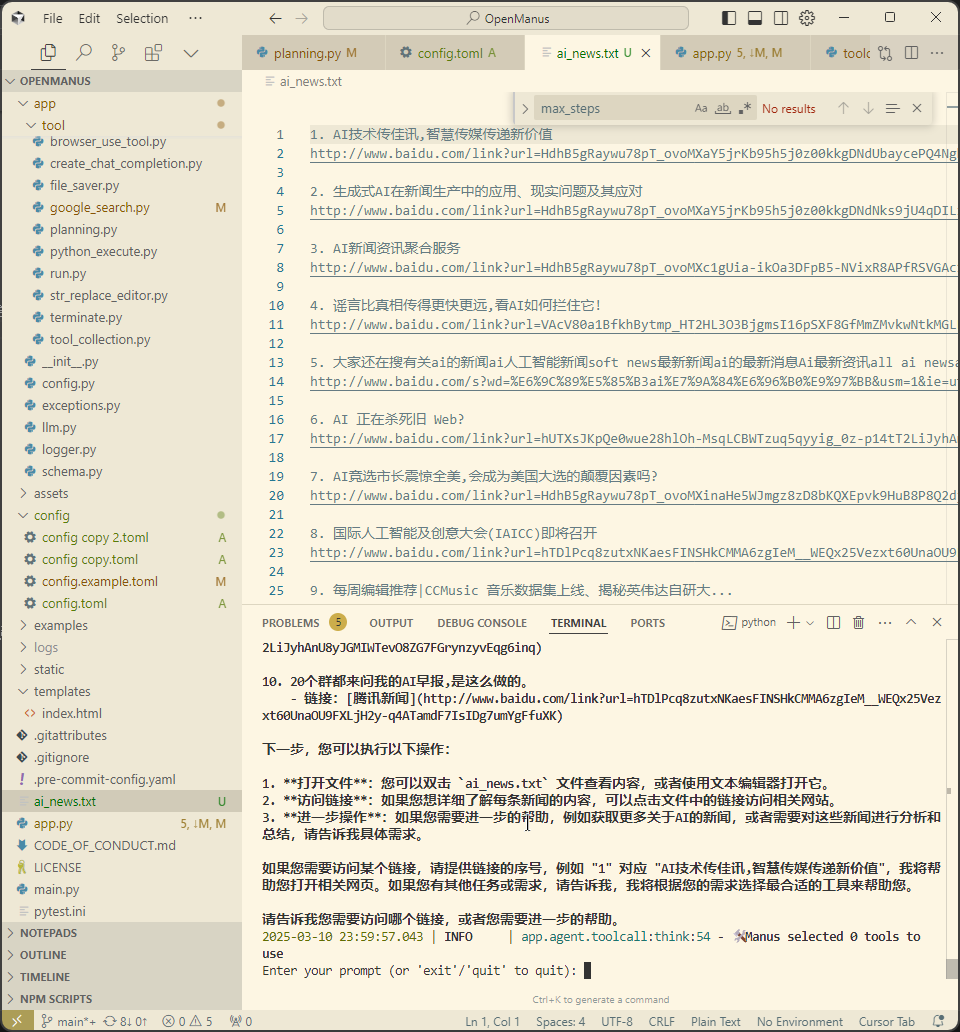Viewport: 960px width, 1032px height.
Task: Collapse the tool folder in explorer
Action: (x=34, y=125)
